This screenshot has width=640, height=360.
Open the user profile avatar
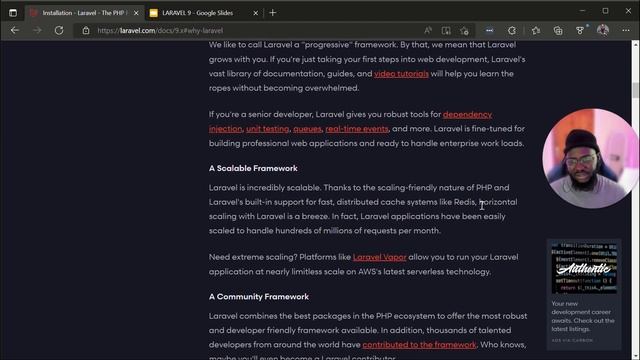pos(603,30)
